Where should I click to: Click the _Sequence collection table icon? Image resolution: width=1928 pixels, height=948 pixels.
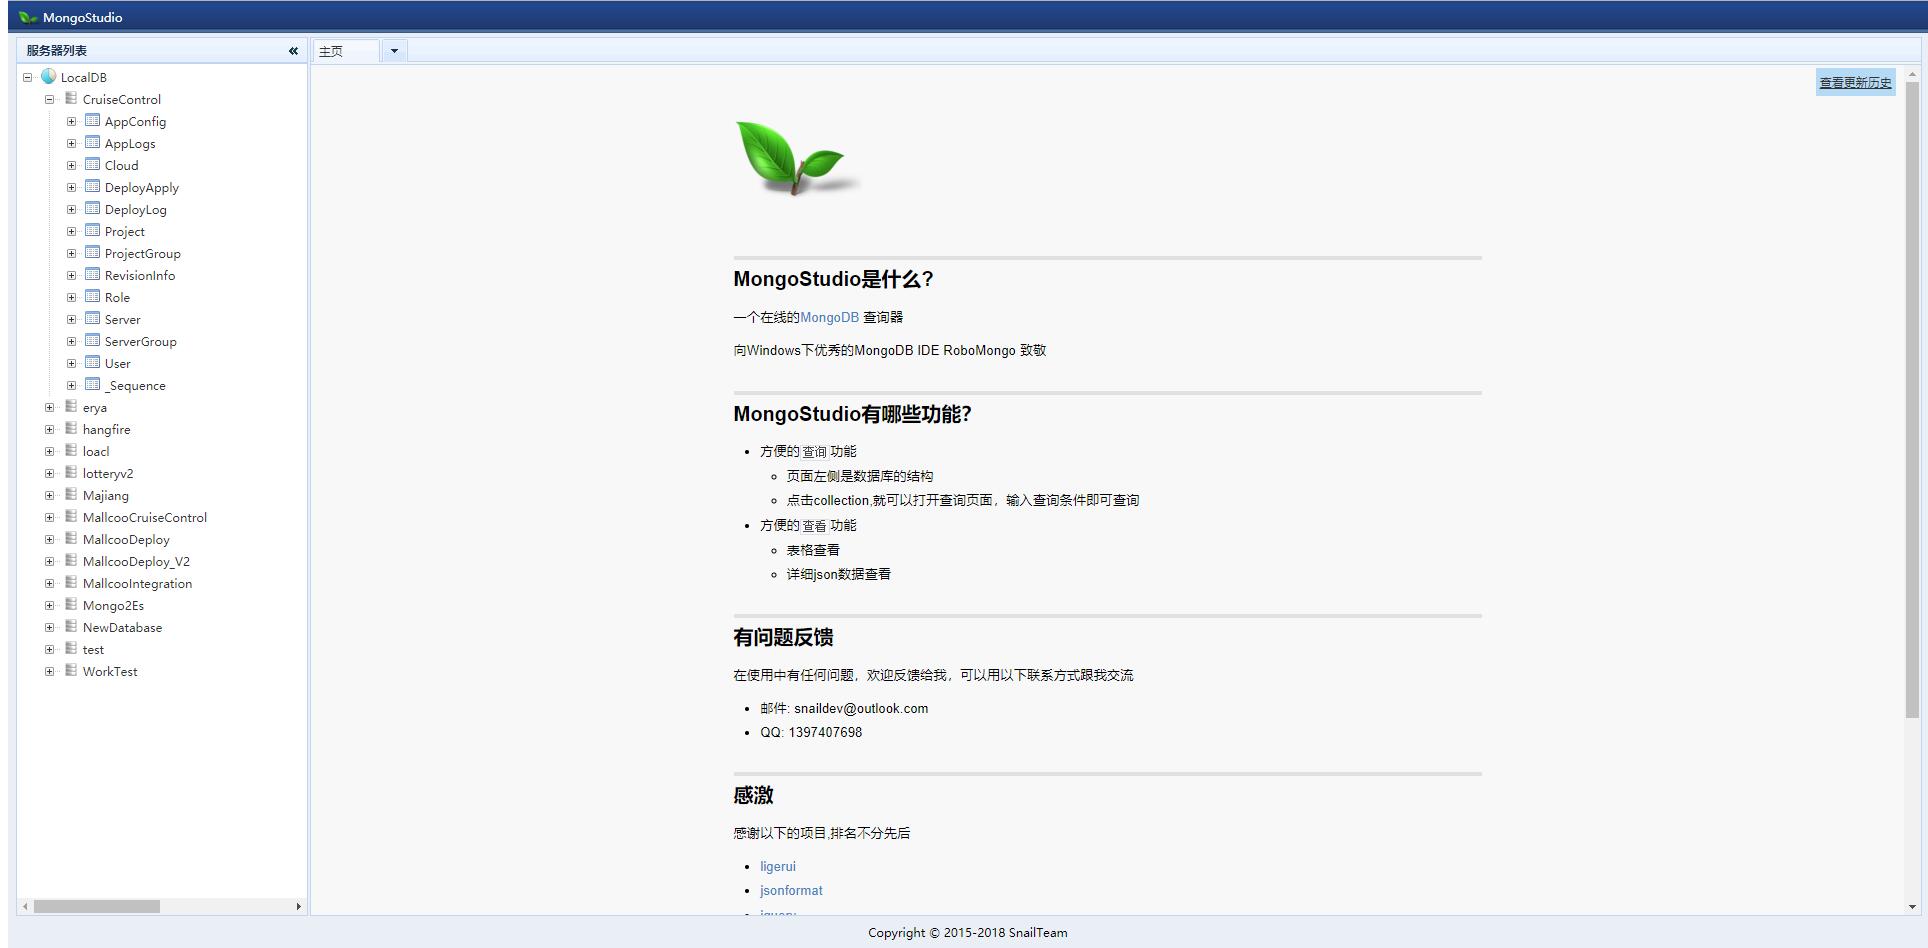pyautogui.click(x=92, y=384)
